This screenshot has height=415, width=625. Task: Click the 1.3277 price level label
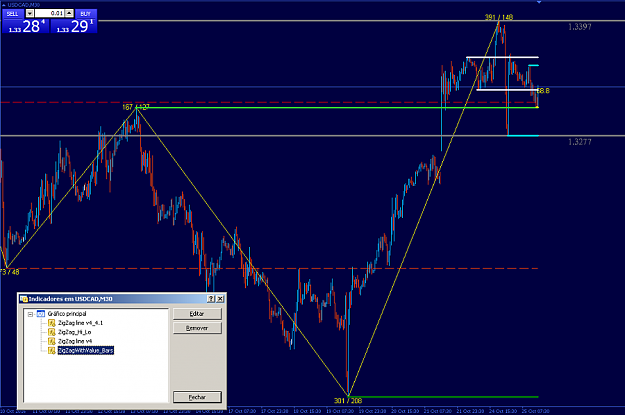pos(580,142)
